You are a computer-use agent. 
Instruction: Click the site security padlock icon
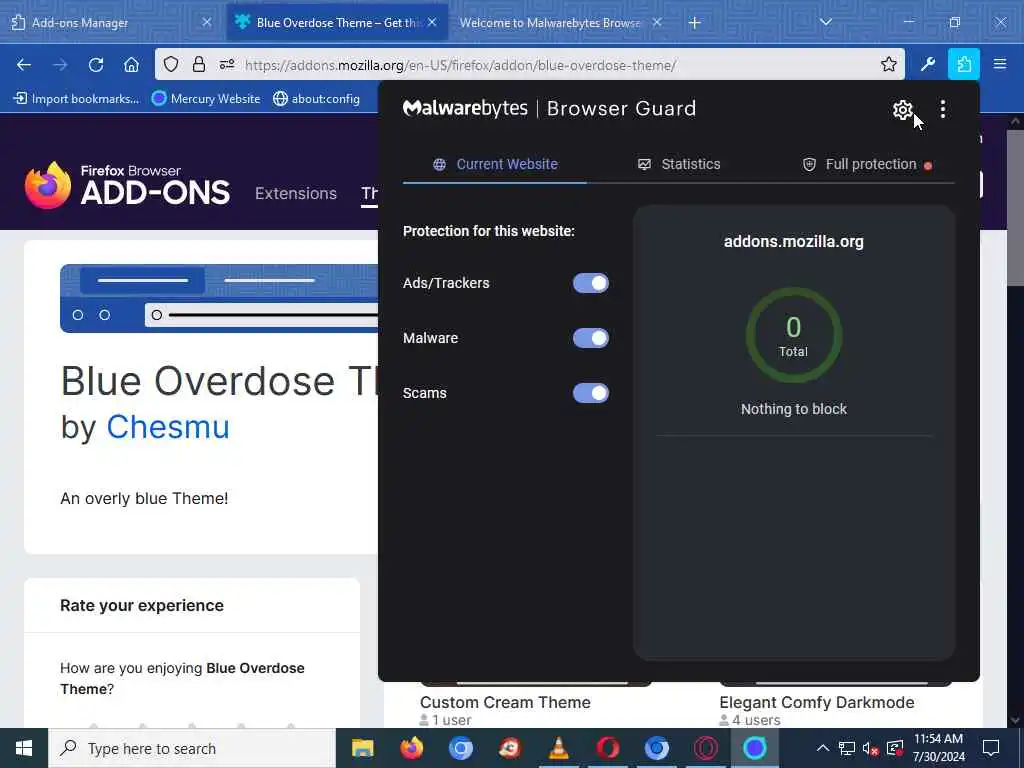point(199,64)
